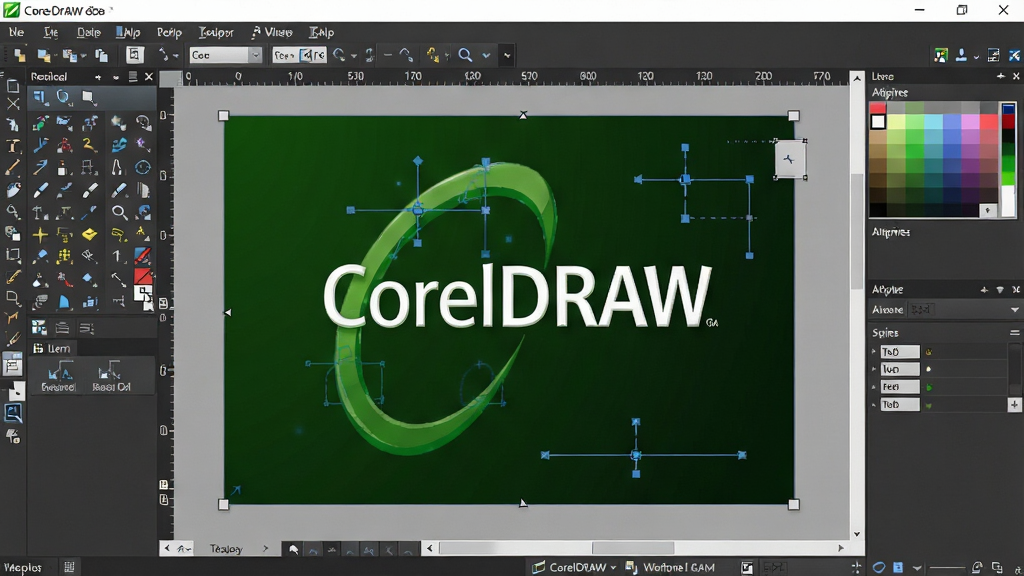Pick the white swatch in color palette
Screen dimensions: 1024x576
(878, 121)
